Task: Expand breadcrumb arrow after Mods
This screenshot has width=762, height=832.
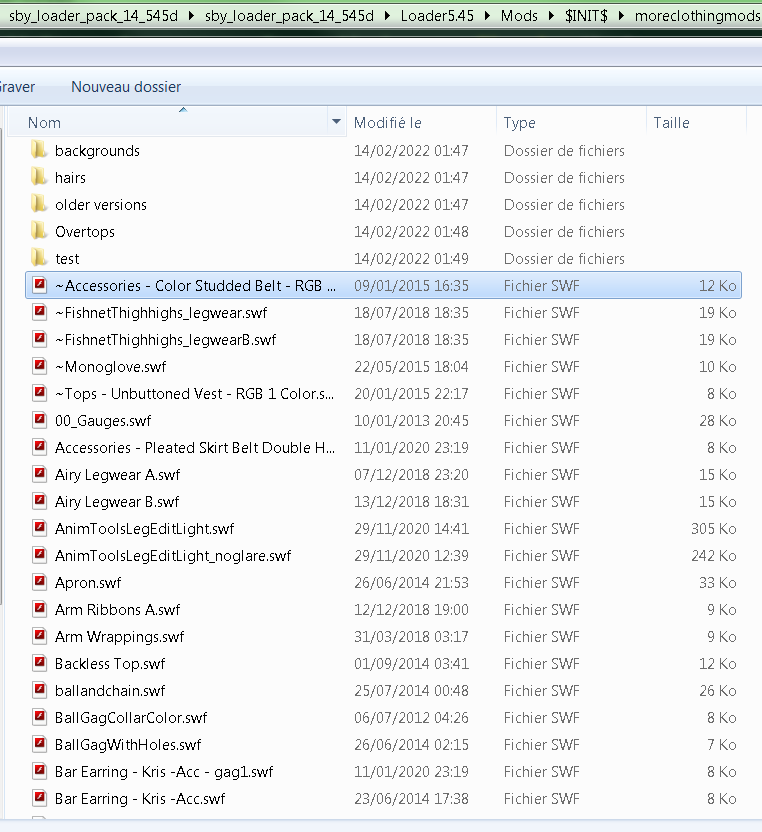Action: pos(551,16)
